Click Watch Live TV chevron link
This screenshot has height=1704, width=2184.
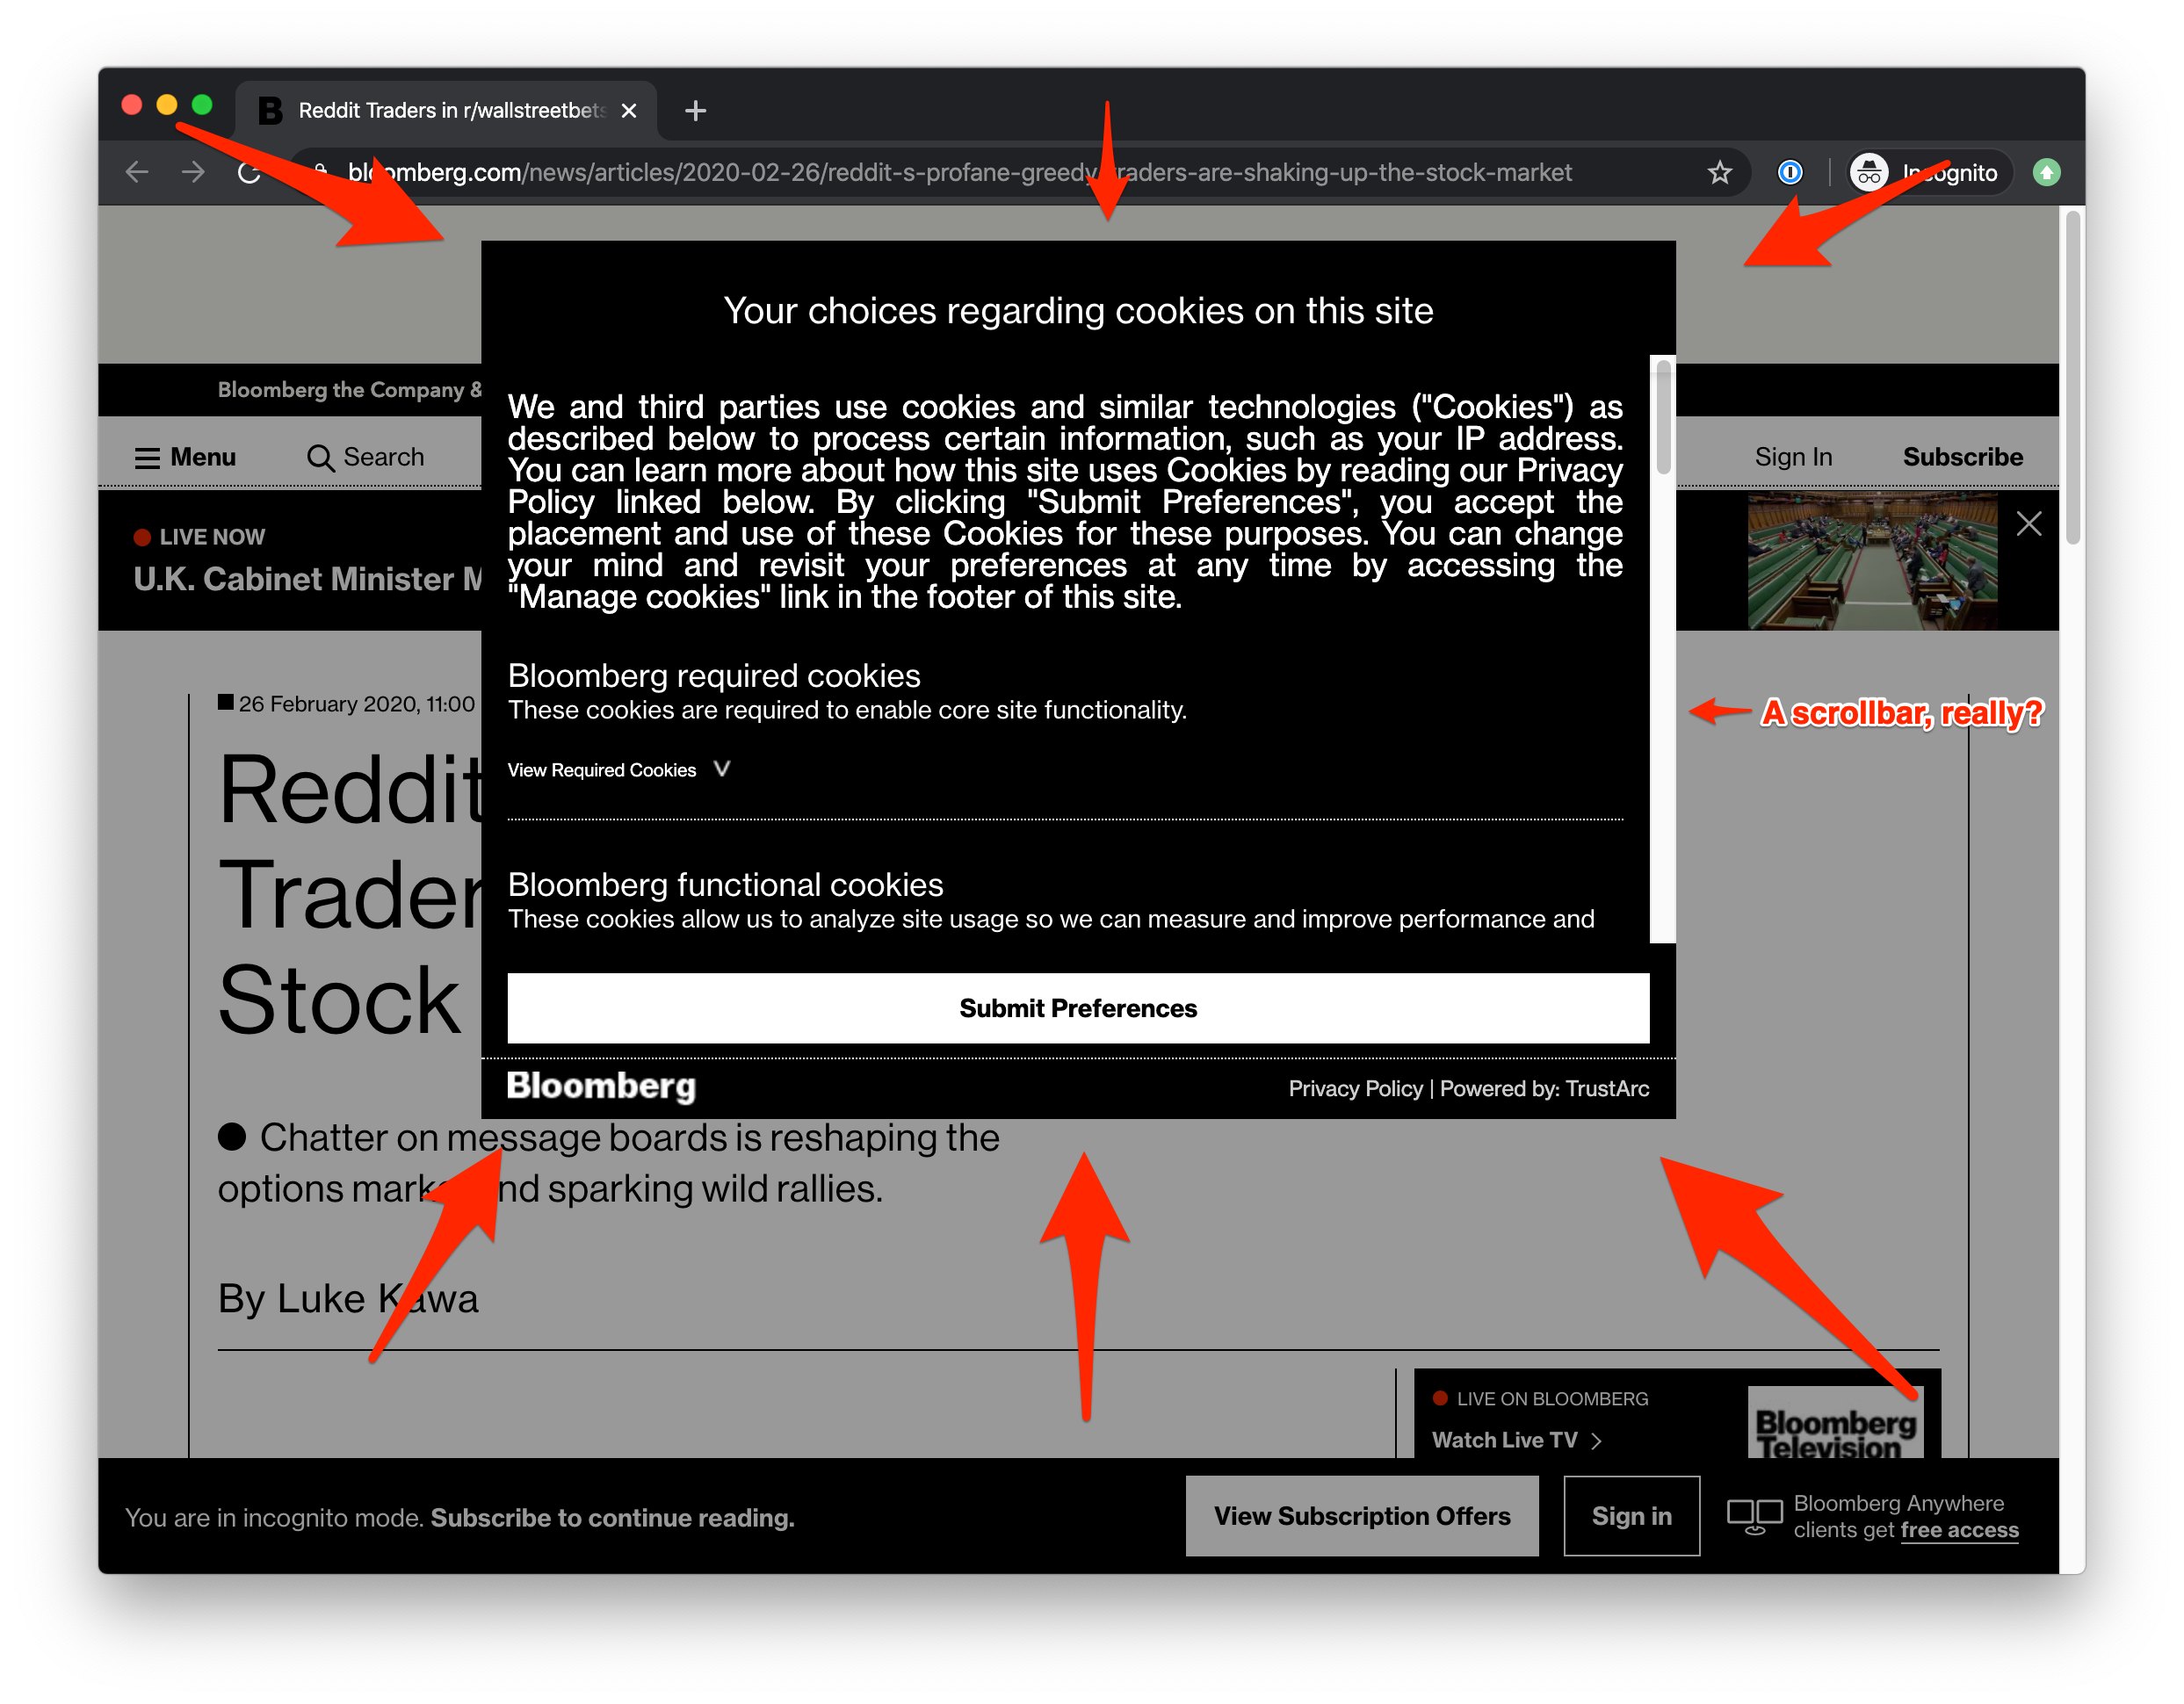point(1516,1440)
